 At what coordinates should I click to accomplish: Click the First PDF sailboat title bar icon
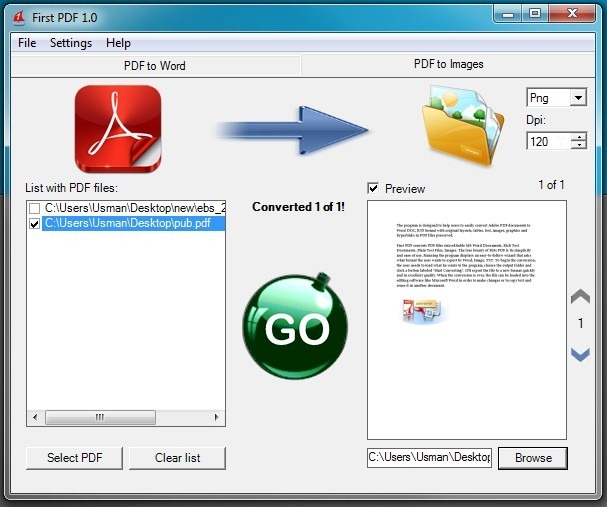coord(19,18)
